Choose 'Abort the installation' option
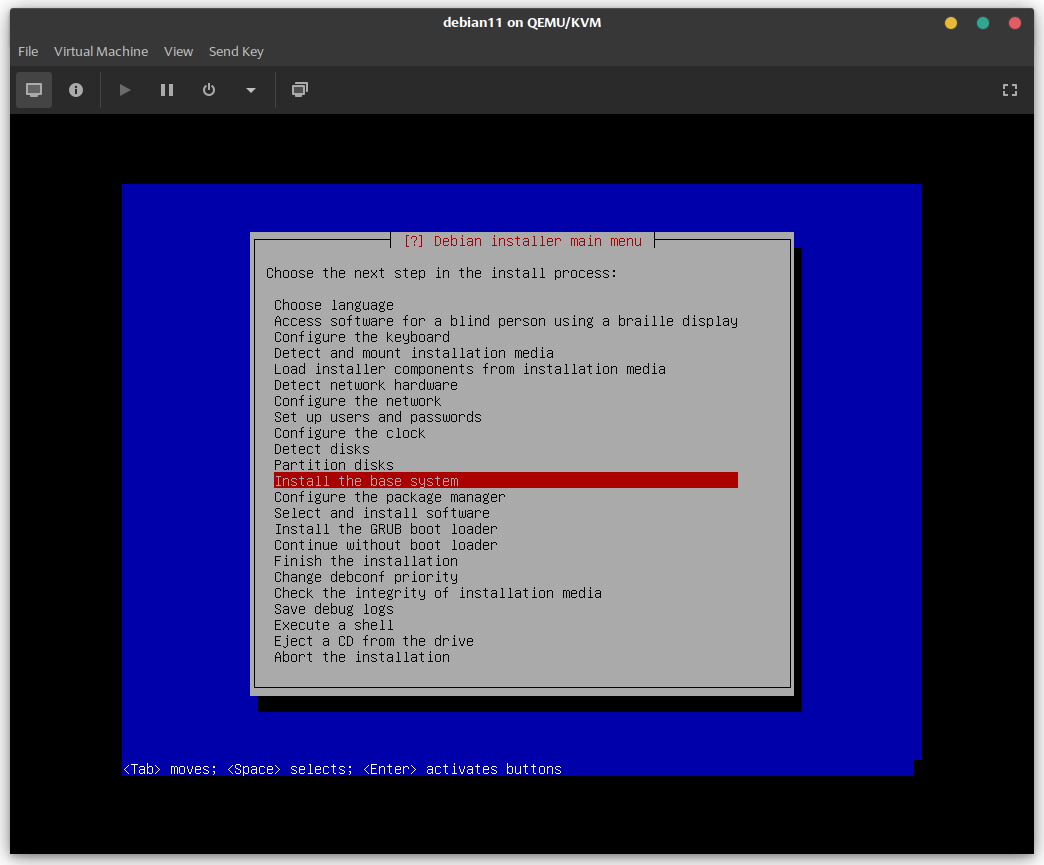This screenshot has width=1044, height=865. tap(362, 657)
